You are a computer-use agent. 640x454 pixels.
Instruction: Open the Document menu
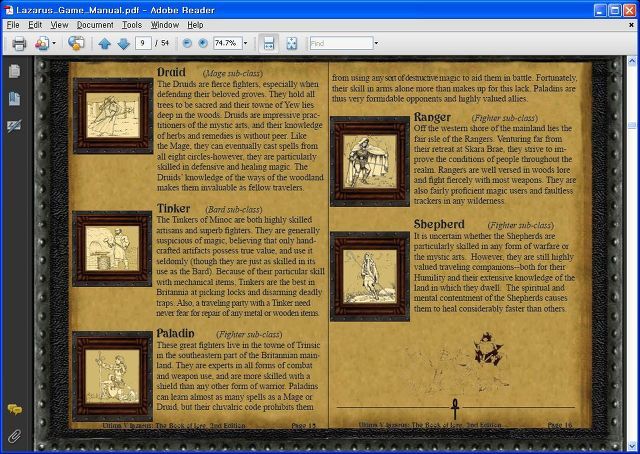pos(95,25)
